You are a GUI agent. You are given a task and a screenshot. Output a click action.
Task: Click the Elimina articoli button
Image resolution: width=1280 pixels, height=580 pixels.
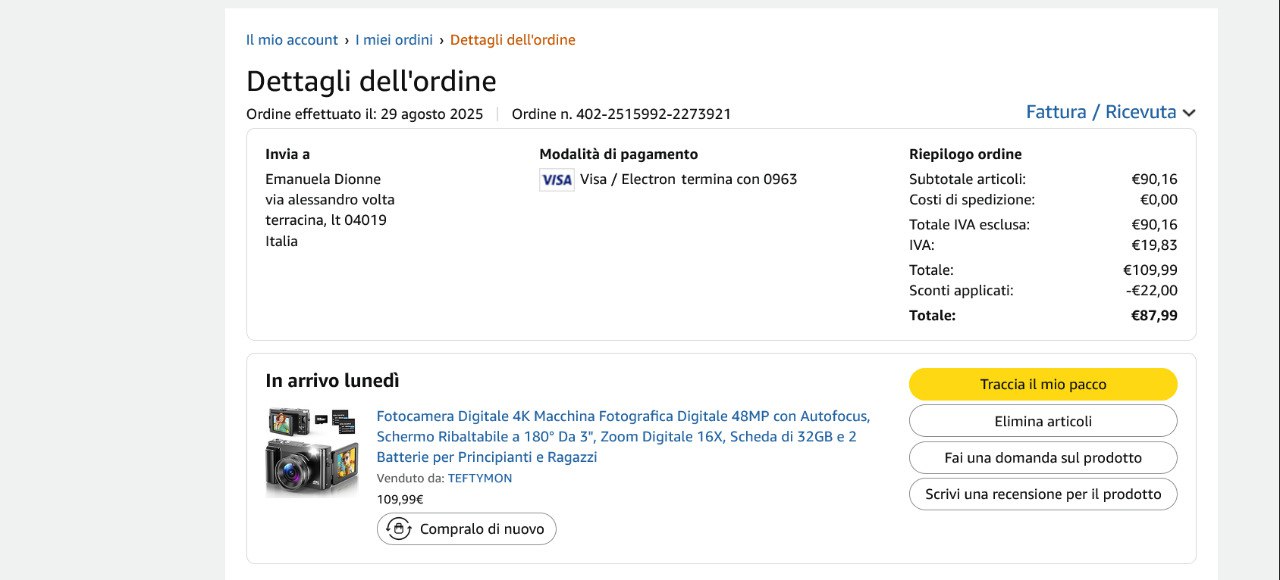1042,421
